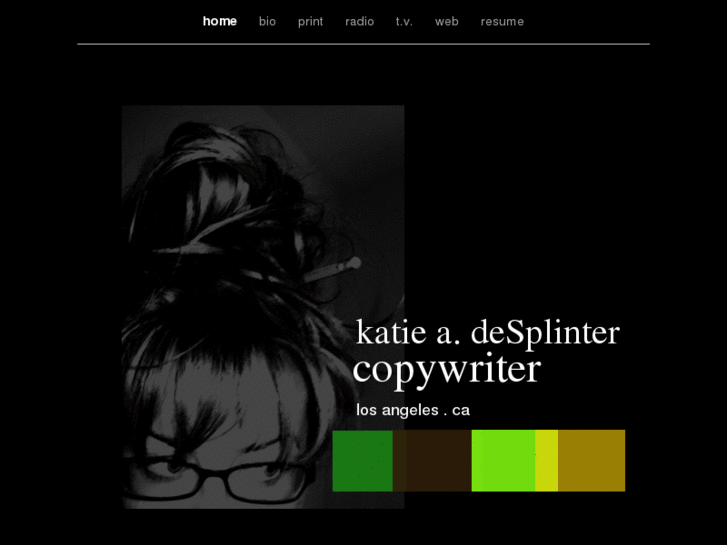Click the bright lime green block
727x545 pixels.
coord(503,460)
